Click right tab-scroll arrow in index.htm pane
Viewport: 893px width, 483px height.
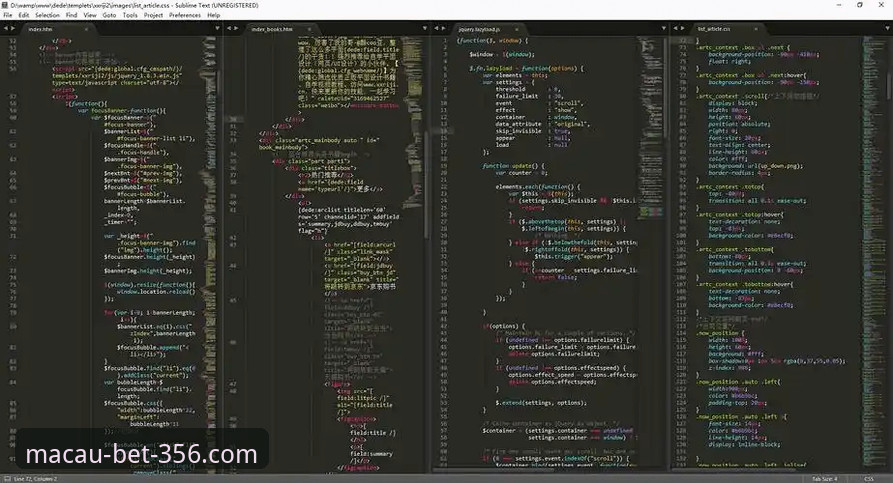click(x=13, y=28)
